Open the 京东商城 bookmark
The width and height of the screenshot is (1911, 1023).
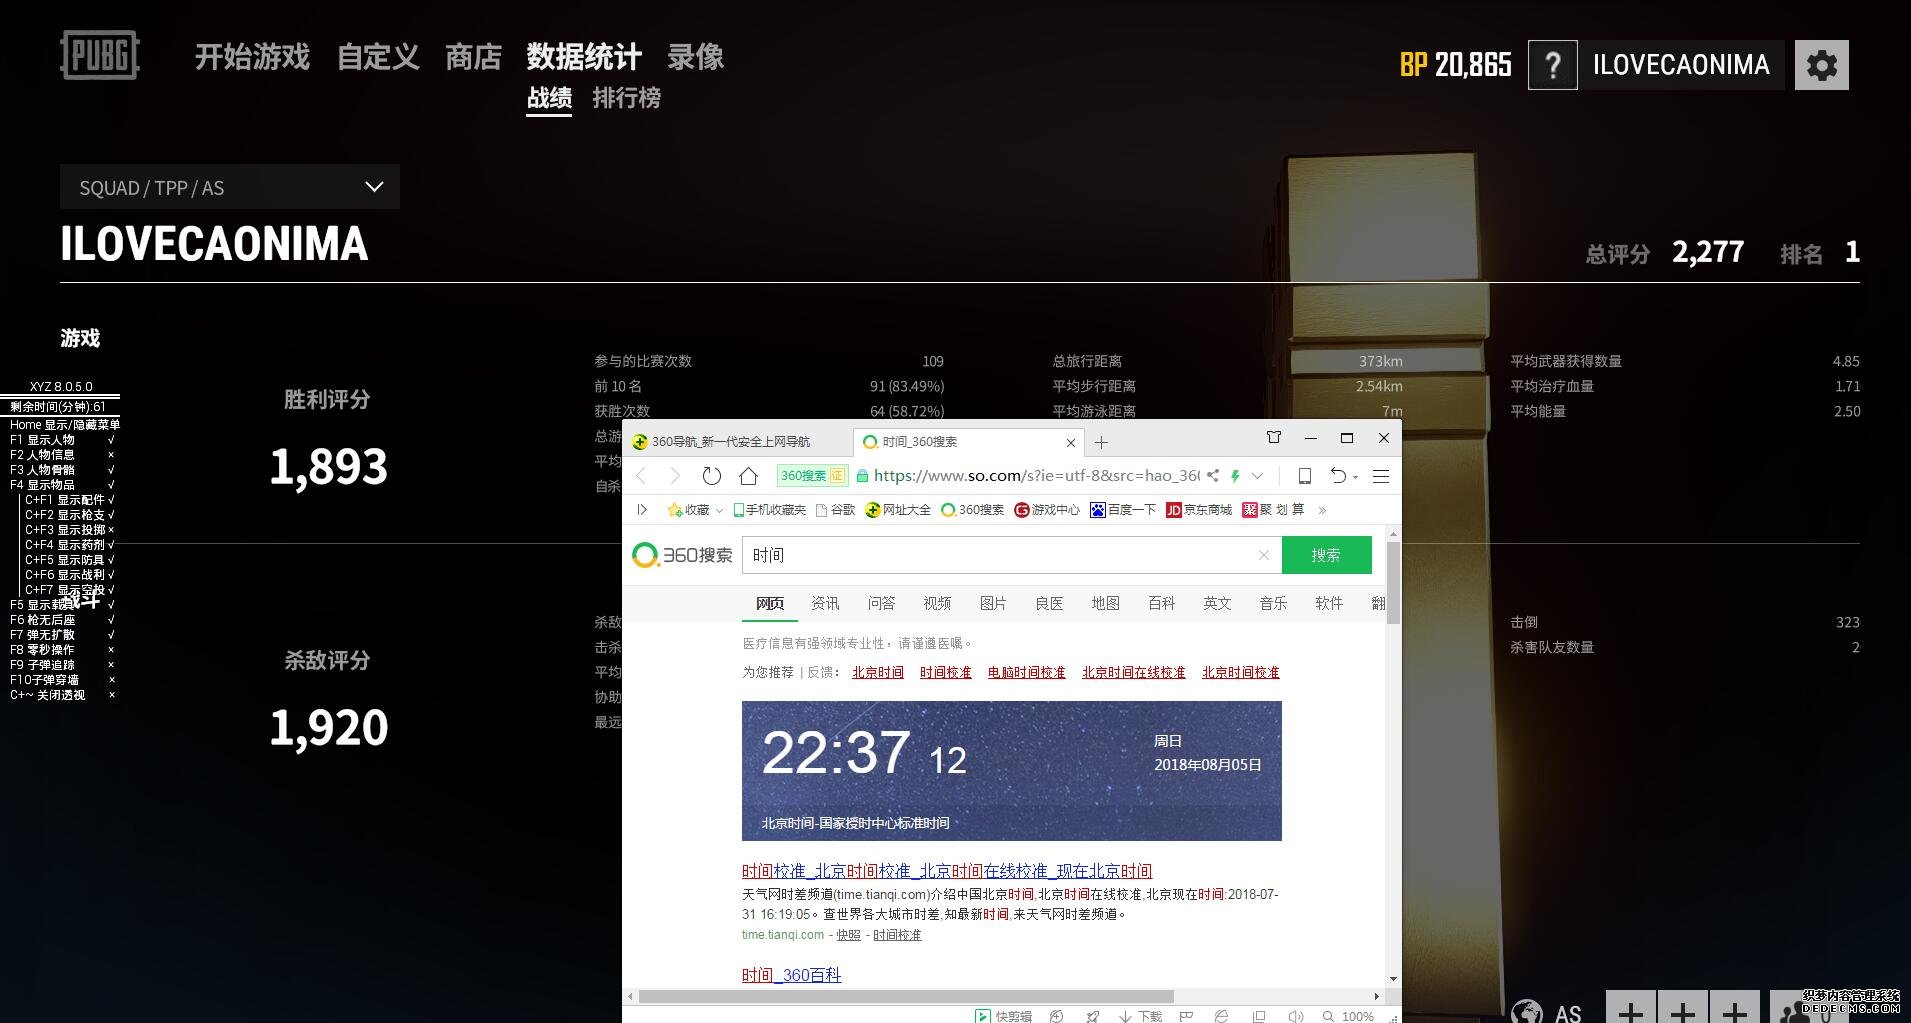[1199, 510]
